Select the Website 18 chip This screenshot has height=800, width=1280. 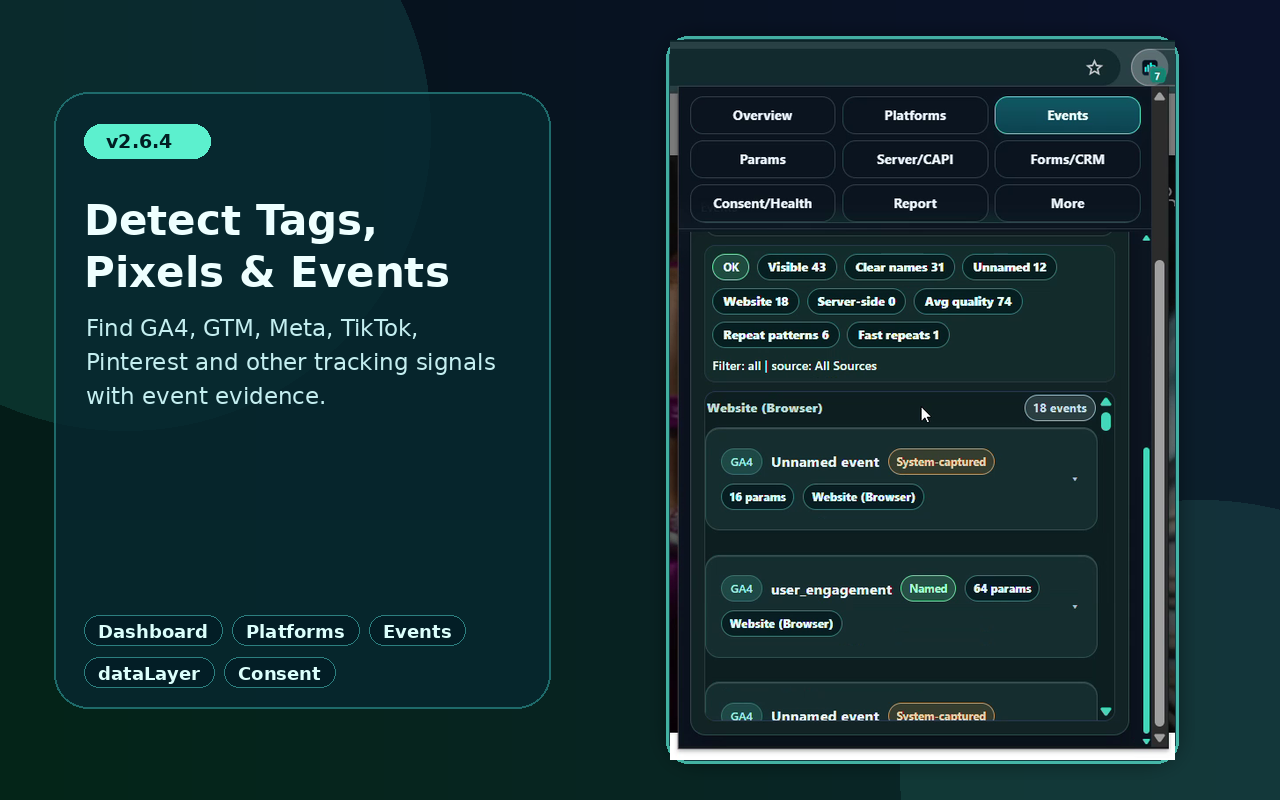755,301
